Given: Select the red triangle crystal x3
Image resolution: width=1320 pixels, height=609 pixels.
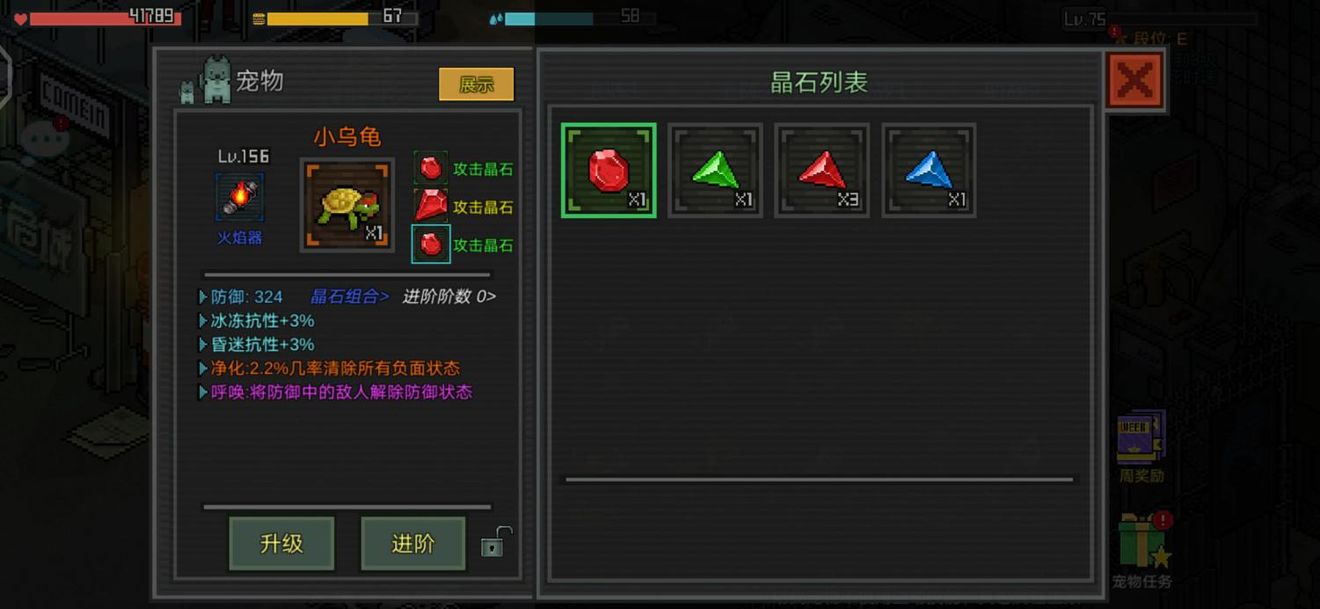Looking at the screenshot, I should click(822, 170).
